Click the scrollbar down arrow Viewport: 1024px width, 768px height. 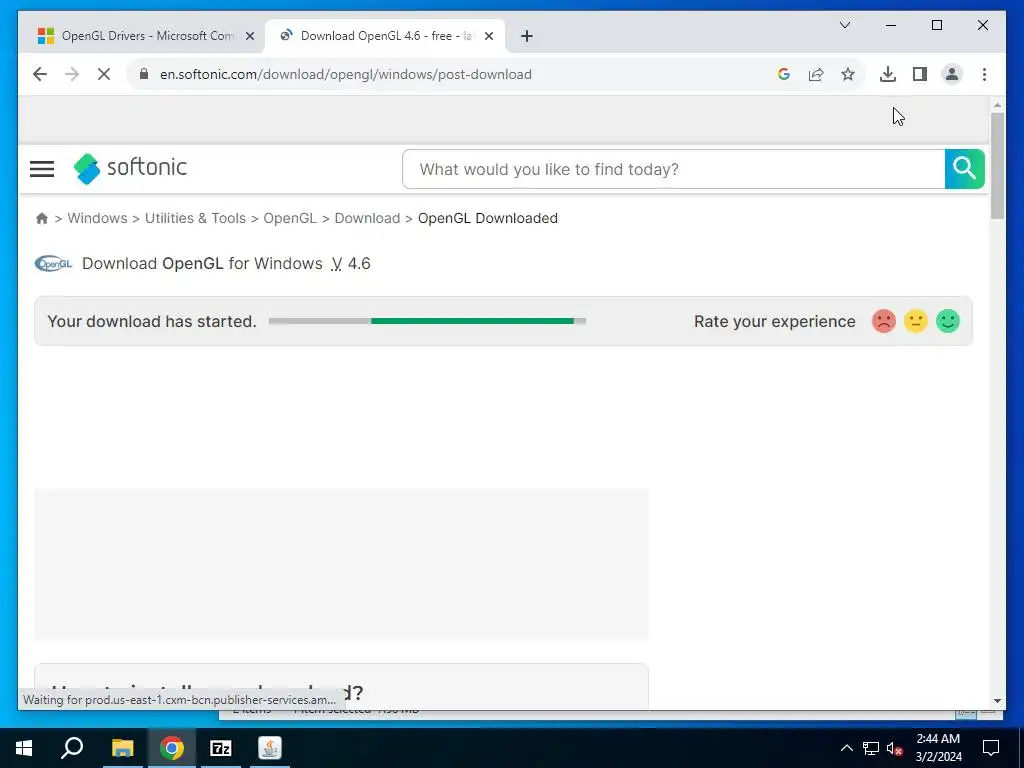(997, 701)
